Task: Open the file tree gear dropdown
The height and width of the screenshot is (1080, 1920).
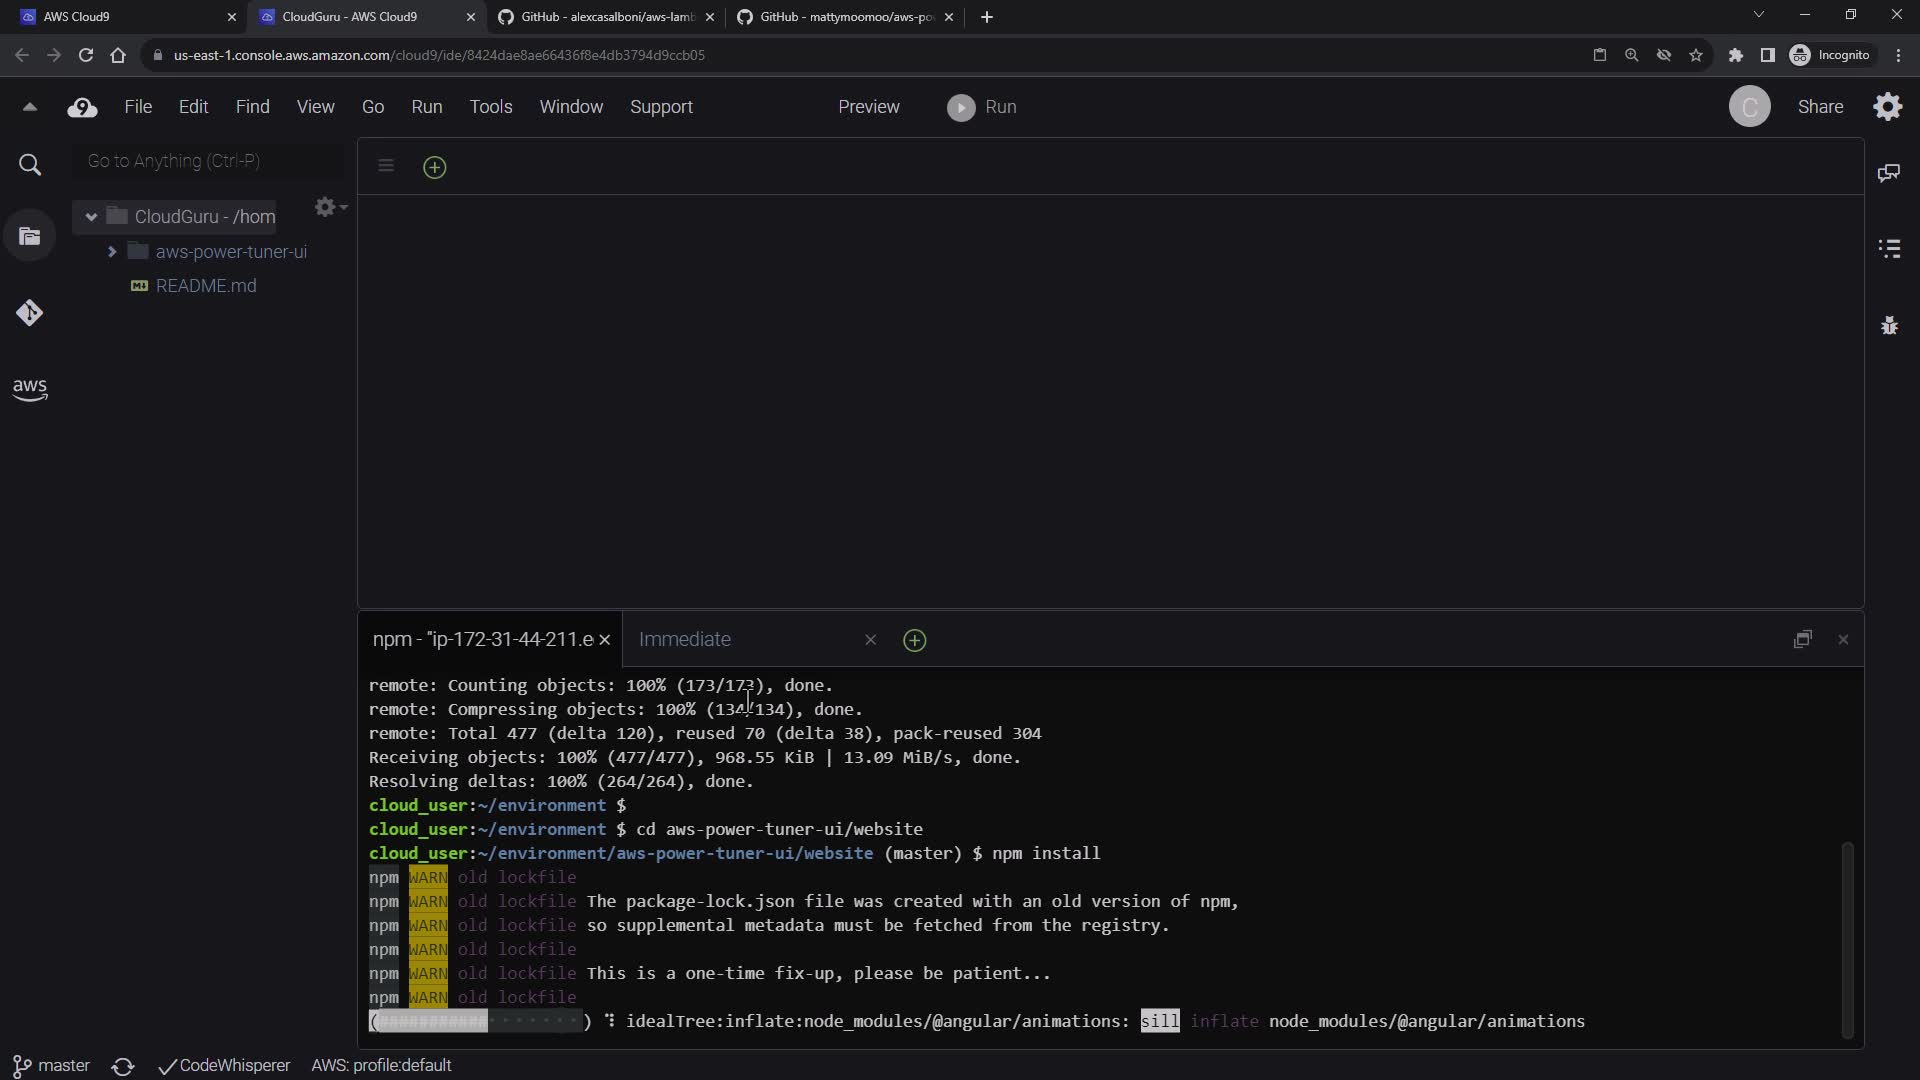Action: pos(329,207)
